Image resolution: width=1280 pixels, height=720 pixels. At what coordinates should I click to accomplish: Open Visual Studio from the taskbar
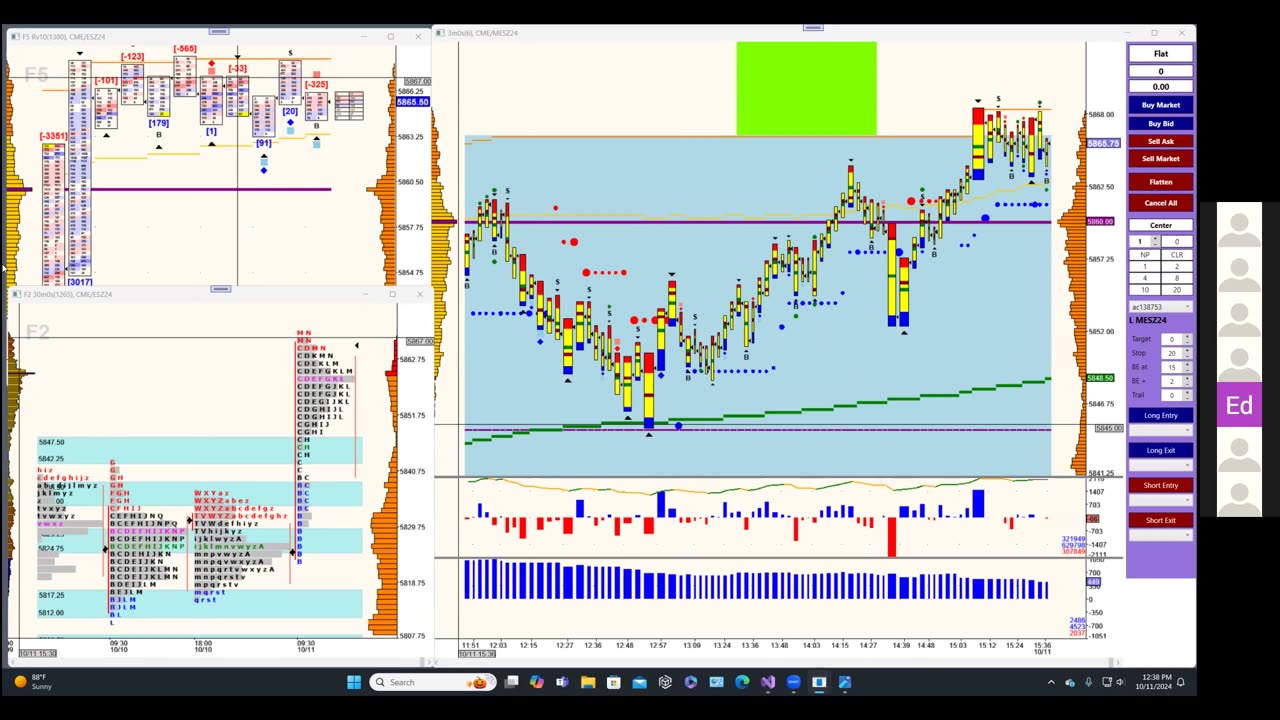click(767, 682)
